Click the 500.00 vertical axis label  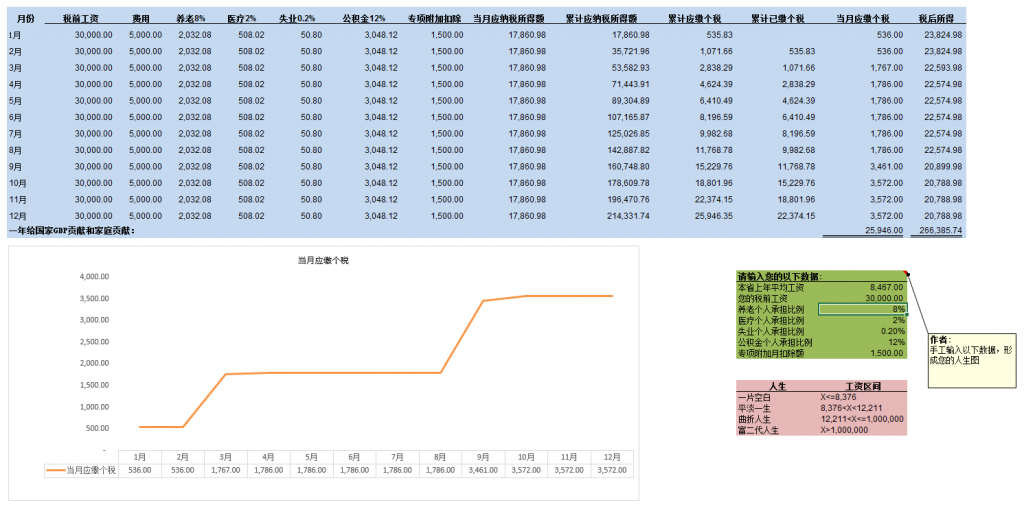[x=98, y=428]
